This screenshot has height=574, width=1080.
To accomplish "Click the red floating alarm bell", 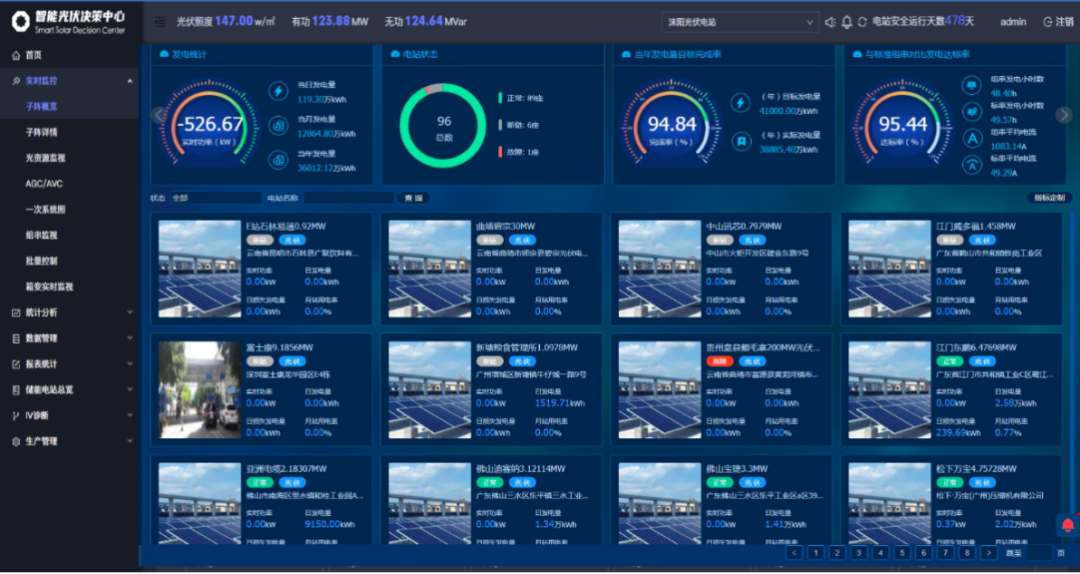I will (x=1067, y=525).
